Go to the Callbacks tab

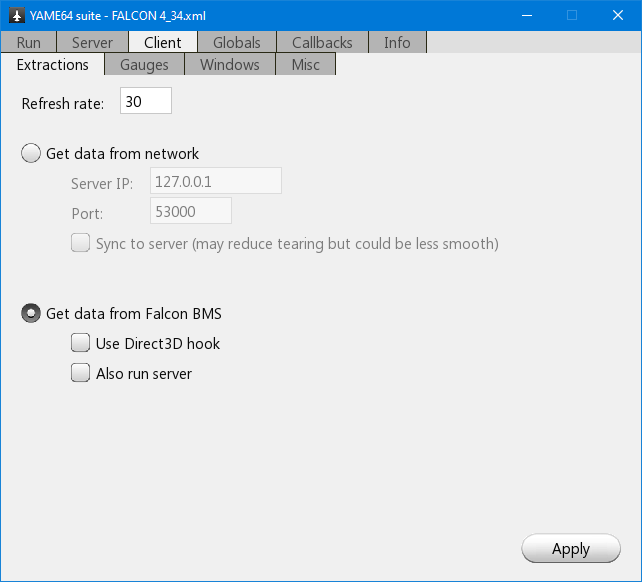(x=322, y=42)
